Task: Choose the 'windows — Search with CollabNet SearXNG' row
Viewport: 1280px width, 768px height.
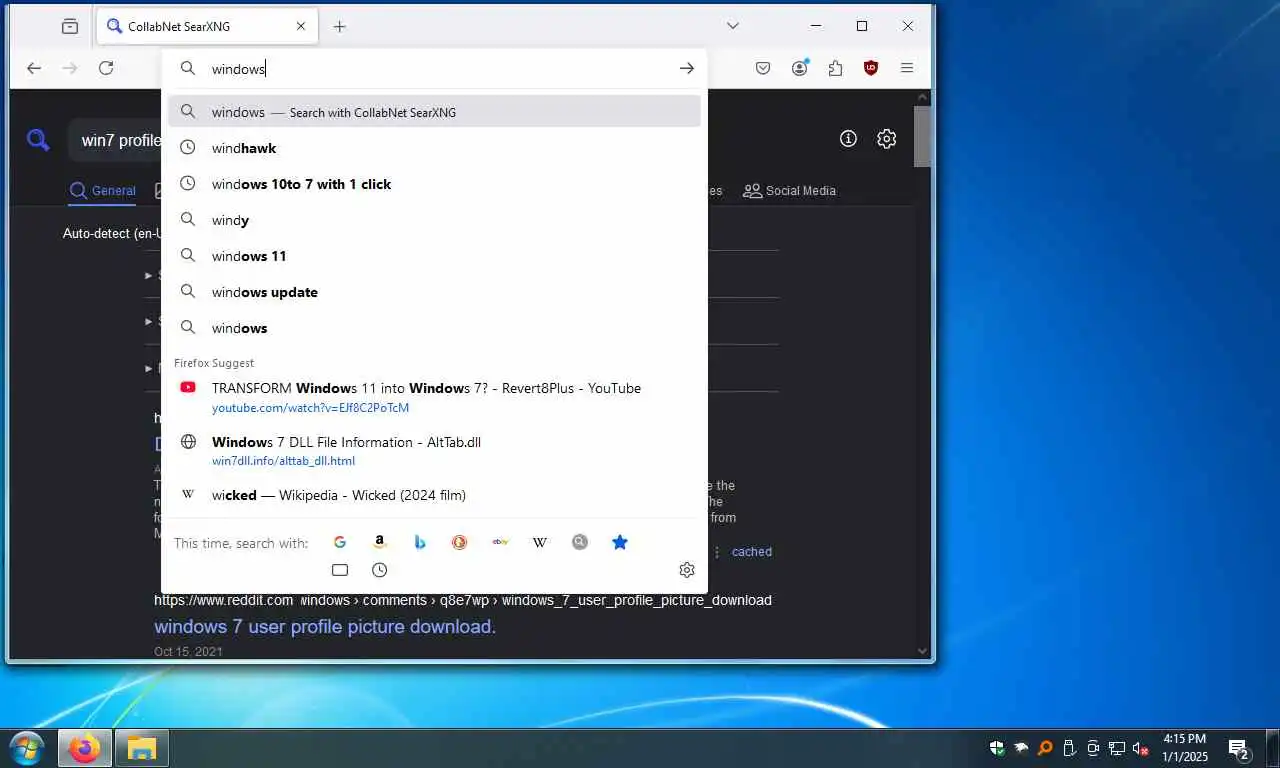Action: 434,112
